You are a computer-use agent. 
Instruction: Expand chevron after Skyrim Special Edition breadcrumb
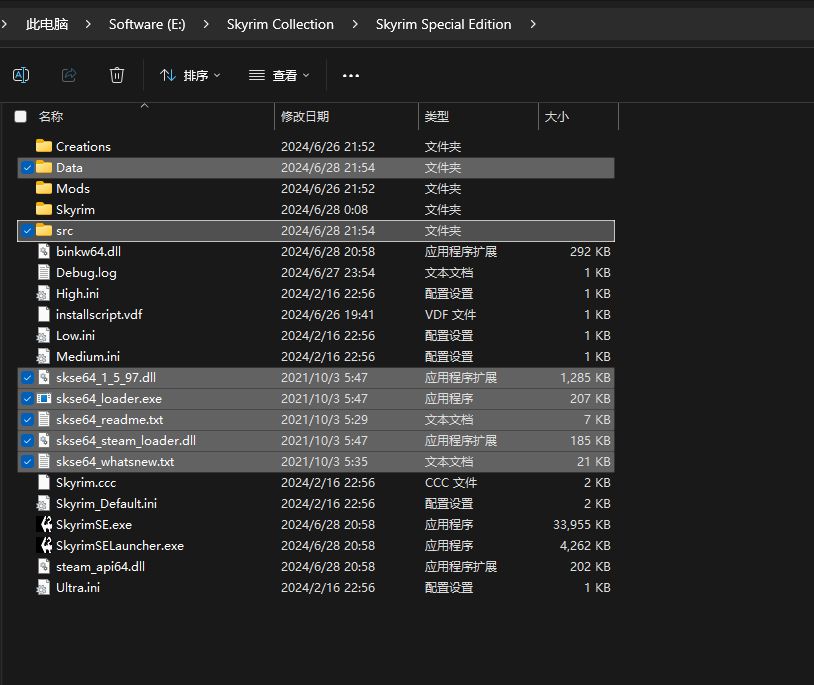(532, 24)
